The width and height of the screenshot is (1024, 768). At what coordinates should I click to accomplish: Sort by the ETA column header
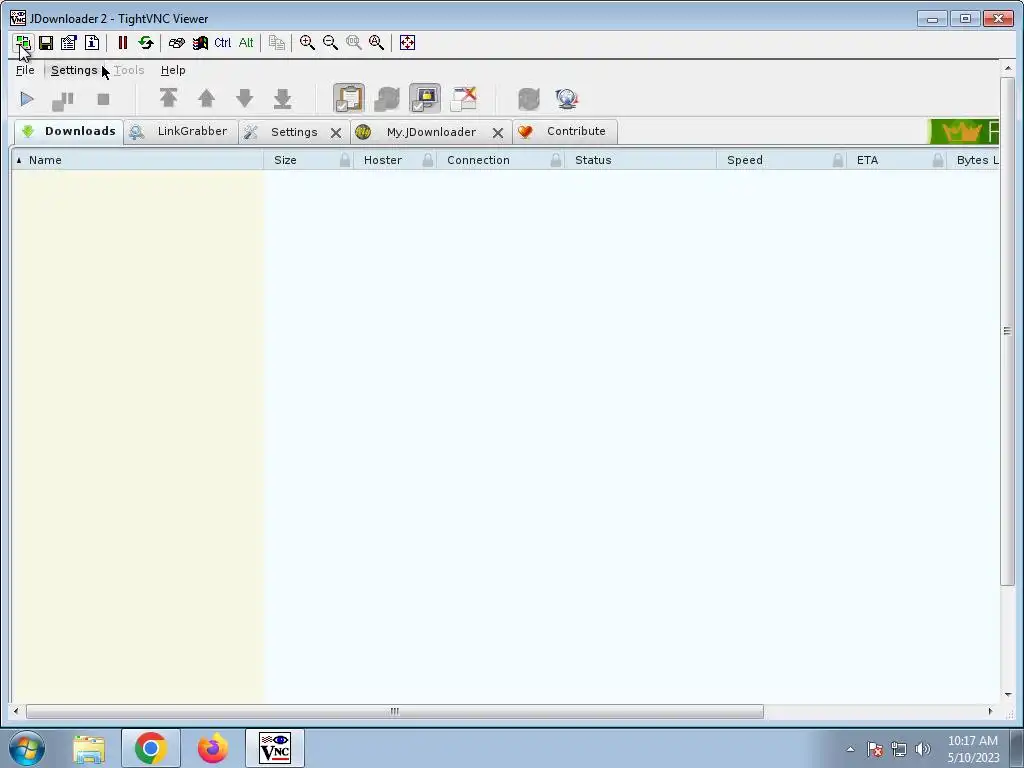(867, 160)
